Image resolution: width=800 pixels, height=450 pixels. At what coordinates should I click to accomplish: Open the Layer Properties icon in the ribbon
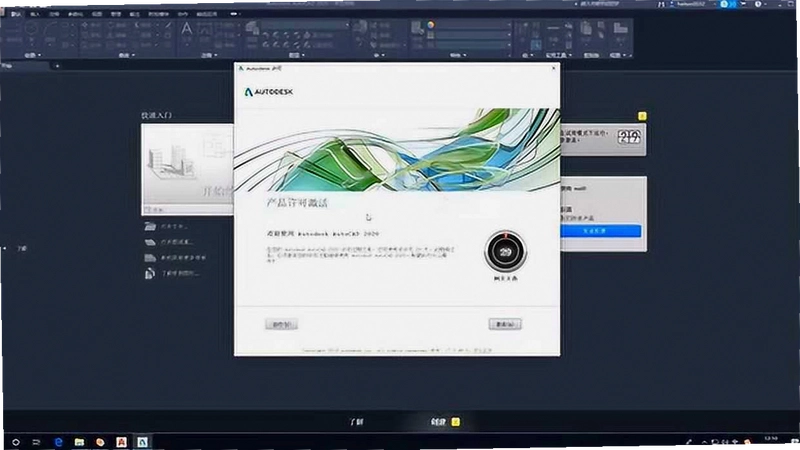pyautogui.click(x=253, y=28)
